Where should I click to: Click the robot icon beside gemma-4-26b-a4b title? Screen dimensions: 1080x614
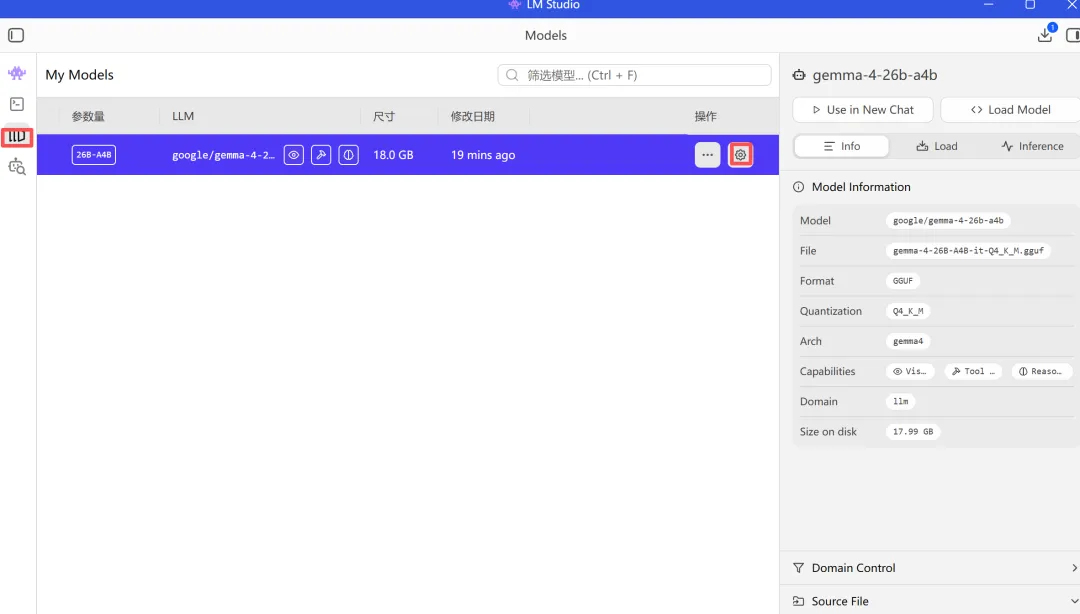[799, 75]
